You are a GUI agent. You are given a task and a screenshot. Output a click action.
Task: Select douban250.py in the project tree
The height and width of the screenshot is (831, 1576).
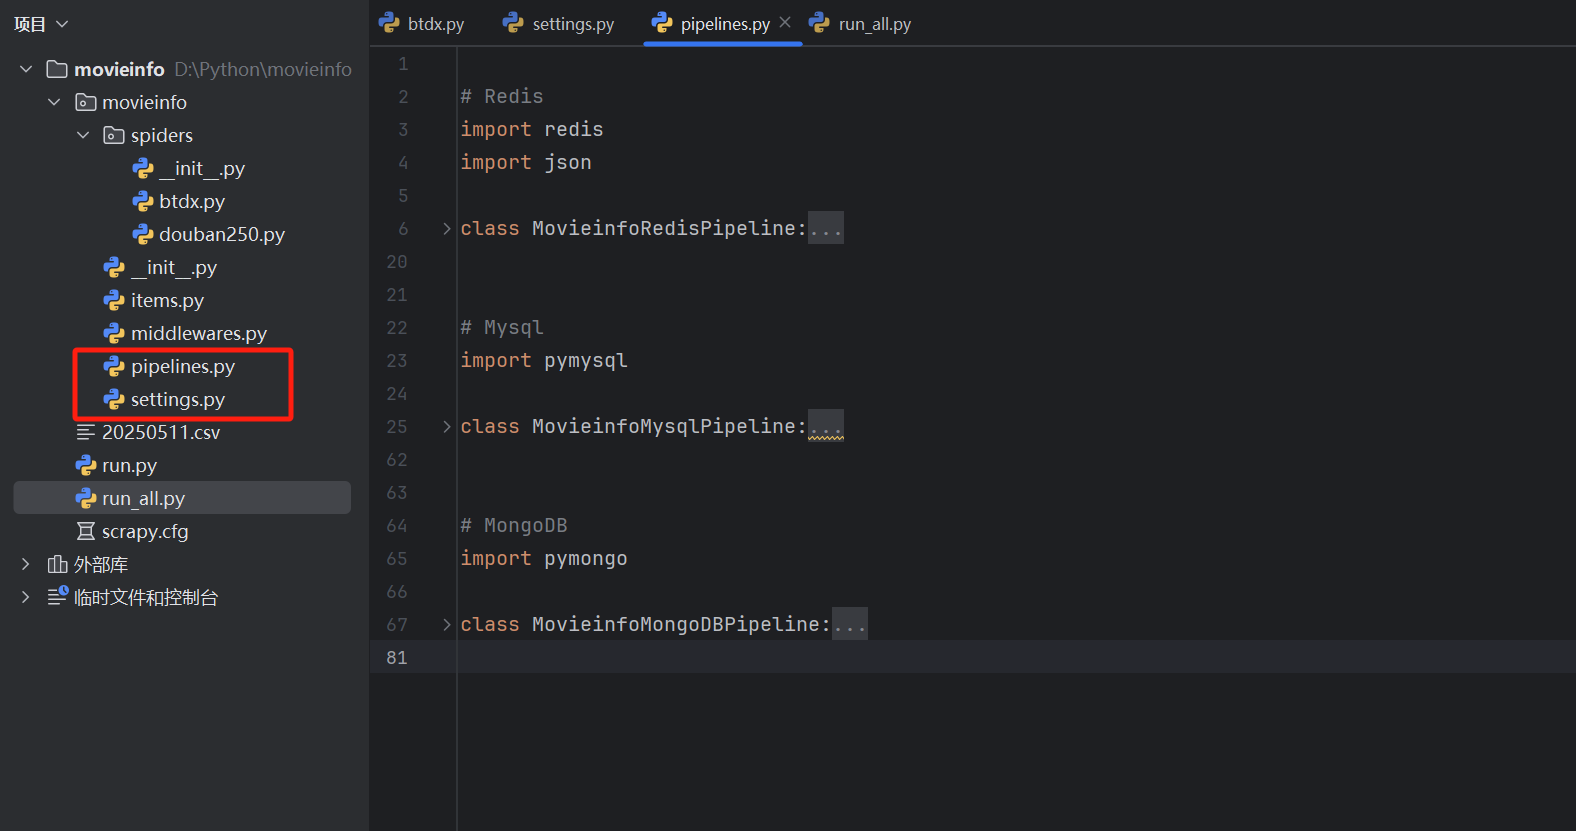pyautogui.click(x=222, y=234)
